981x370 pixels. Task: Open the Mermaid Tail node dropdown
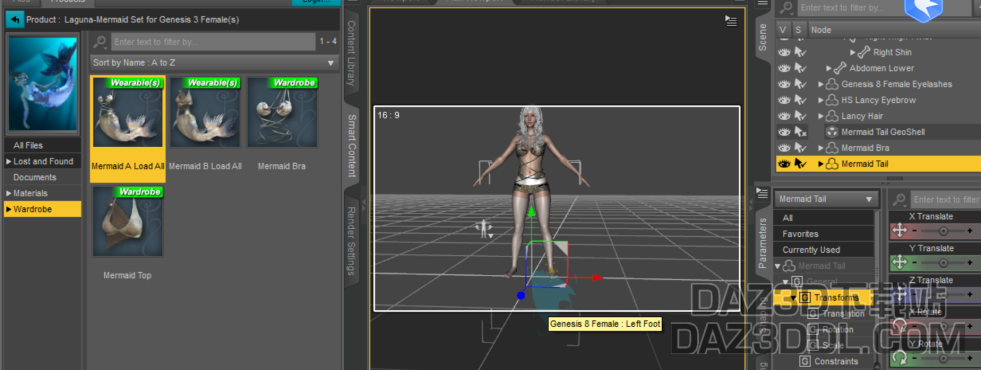click(826, 199)
